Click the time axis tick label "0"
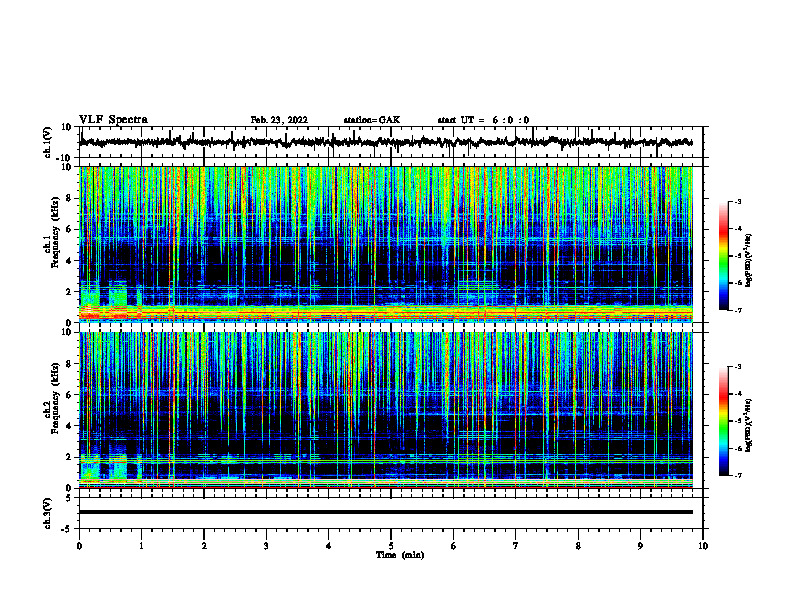The width and height of the screenshot is (792, 612). (x=79, y=546)
